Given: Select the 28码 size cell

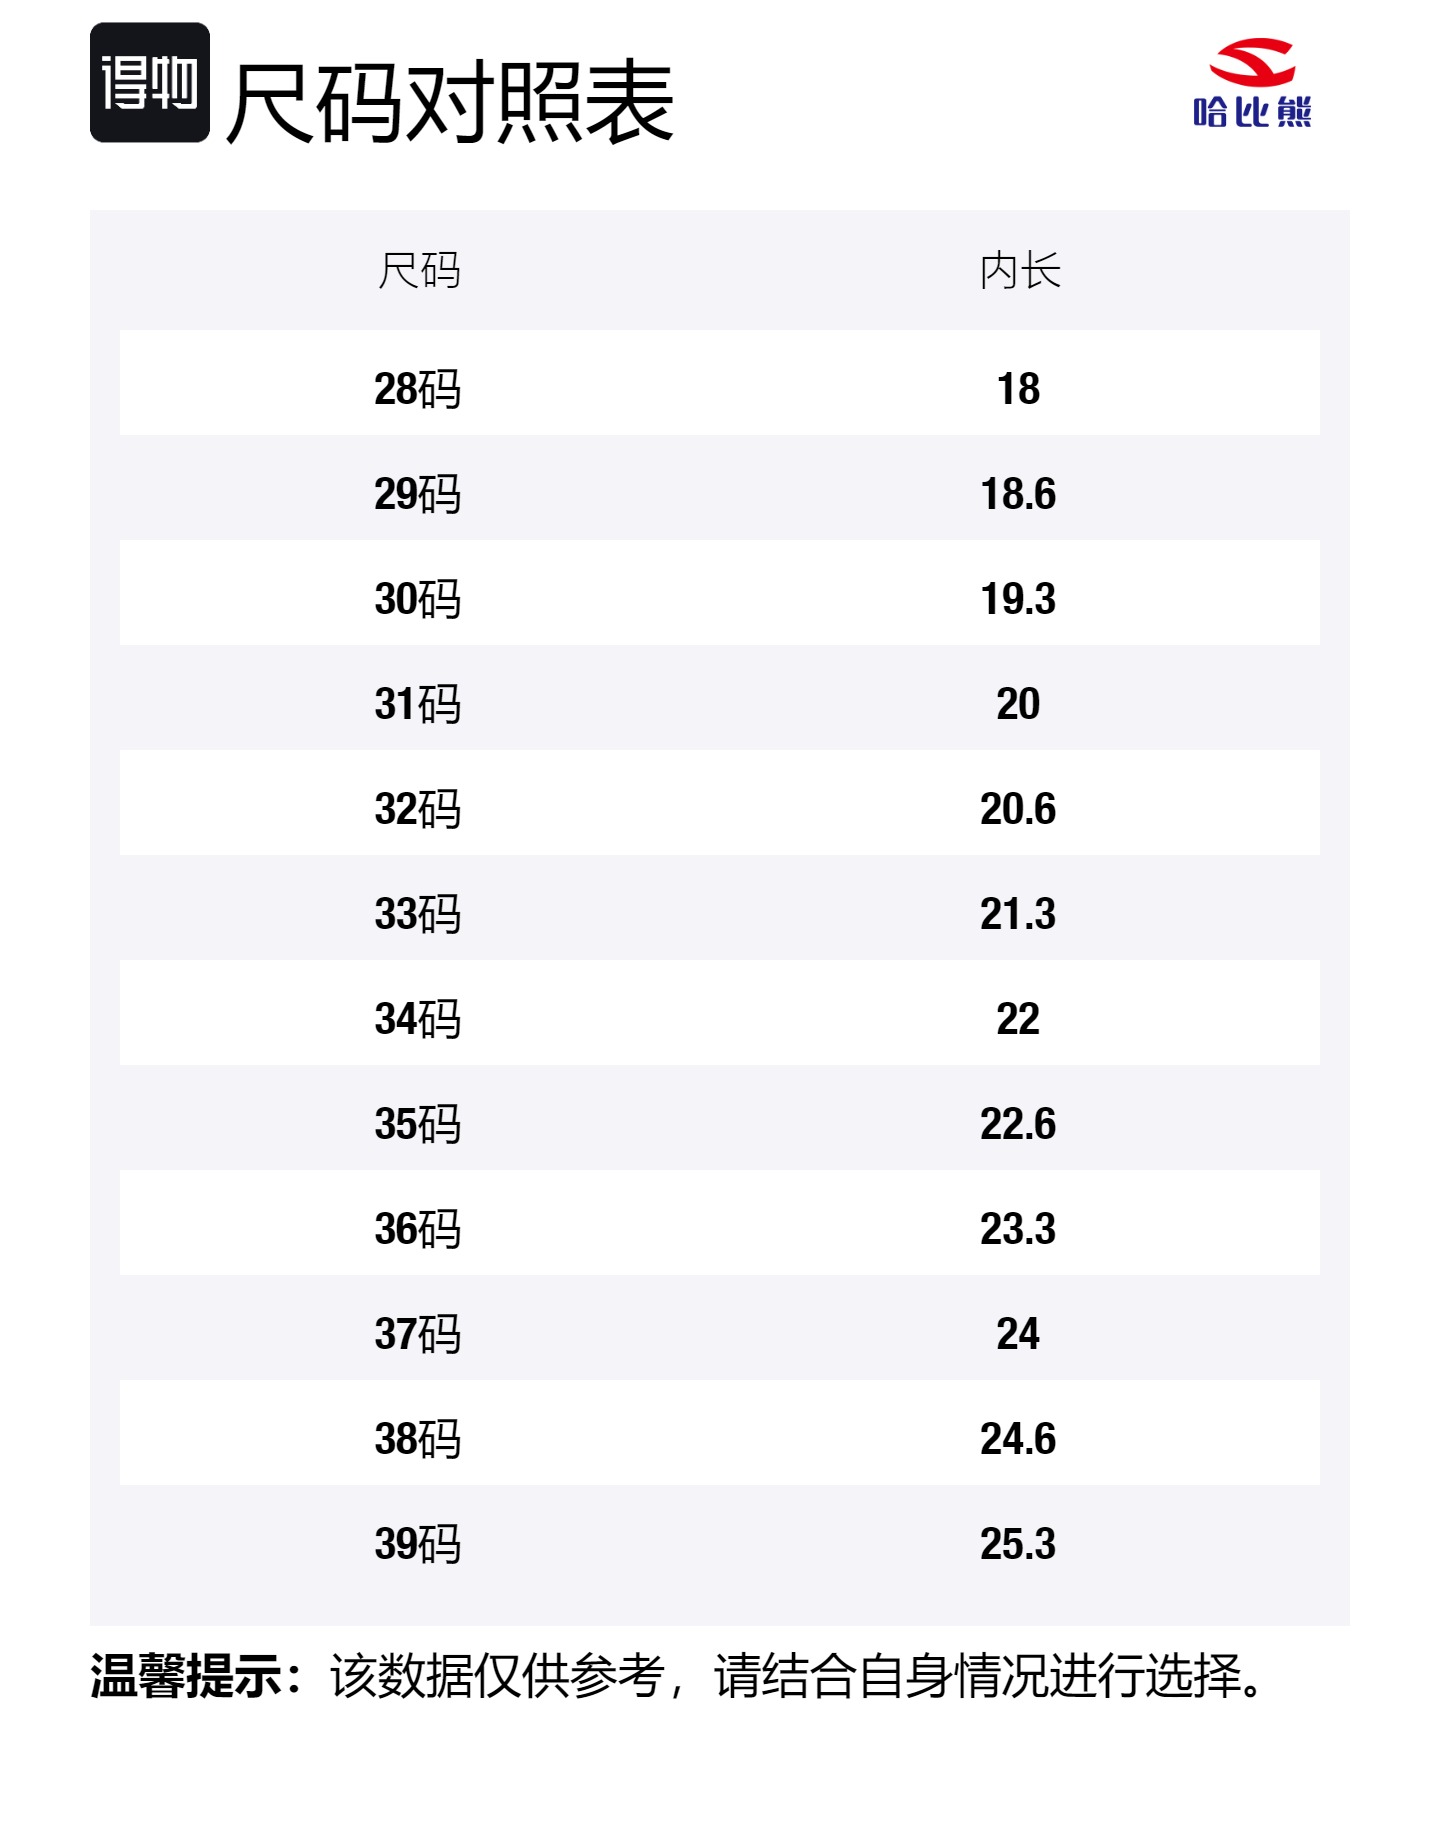Looking at the screenshot, I should pos(418,389).
